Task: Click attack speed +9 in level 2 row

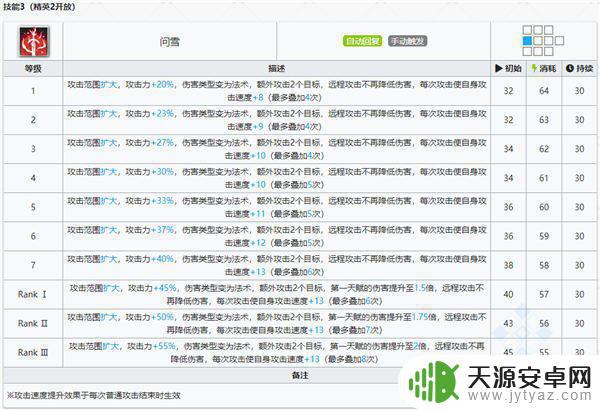Action: pos(258,127)
